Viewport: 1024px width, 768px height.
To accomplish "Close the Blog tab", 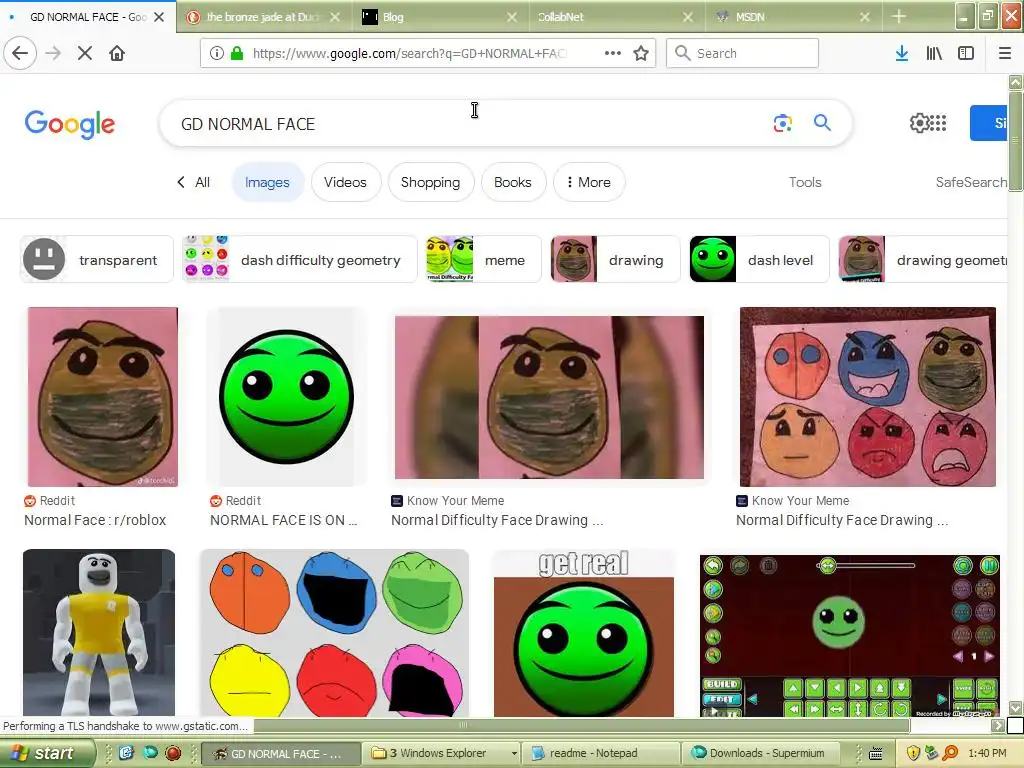I will point(512,17).
